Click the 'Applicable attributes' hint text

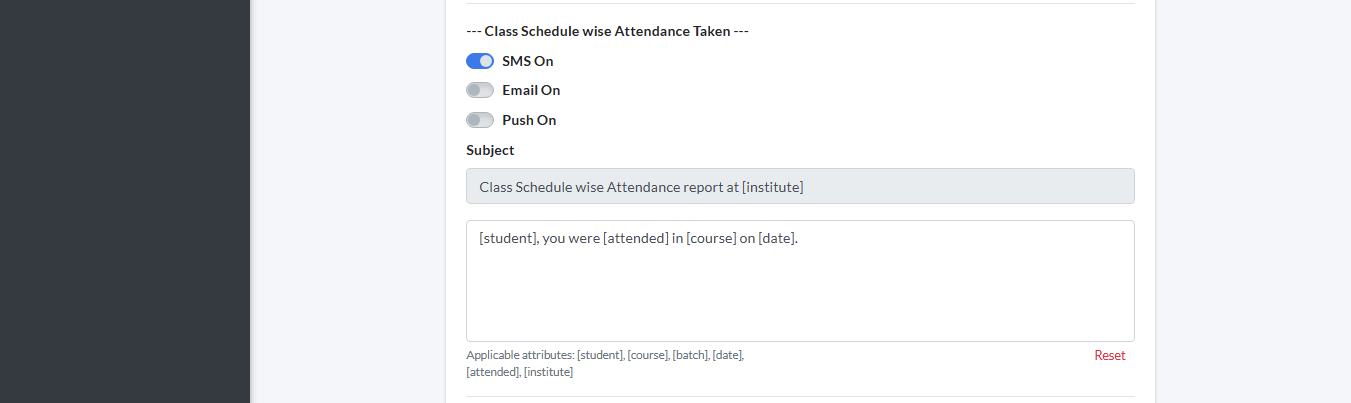click(x=520, y=355)
